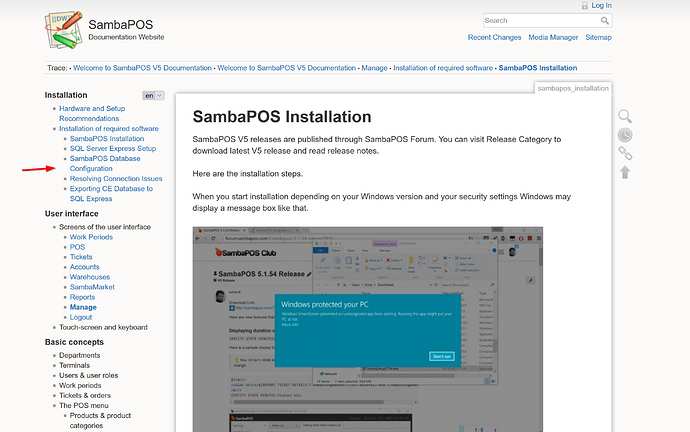Click Manage in the trace breadcrumb
The image size is (690, 432).
tap(374, 68)
